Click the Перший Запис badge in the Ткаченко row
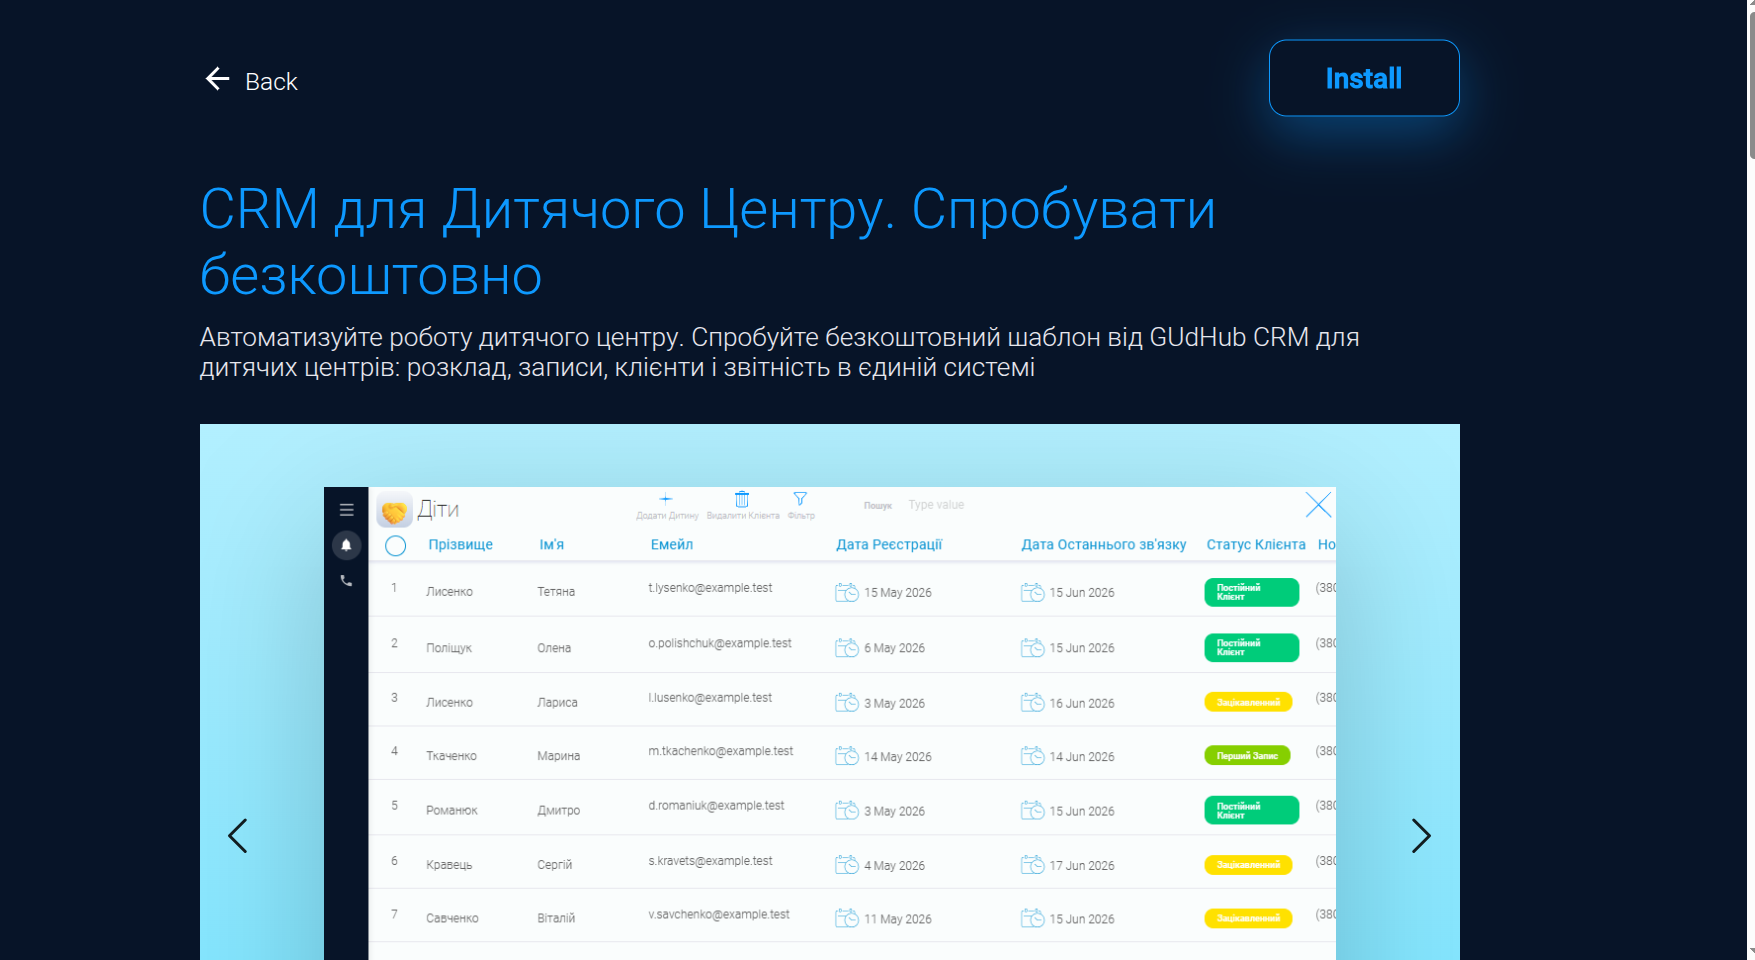The height and width of the screenshot is (960, 1755). (1247, 756)
